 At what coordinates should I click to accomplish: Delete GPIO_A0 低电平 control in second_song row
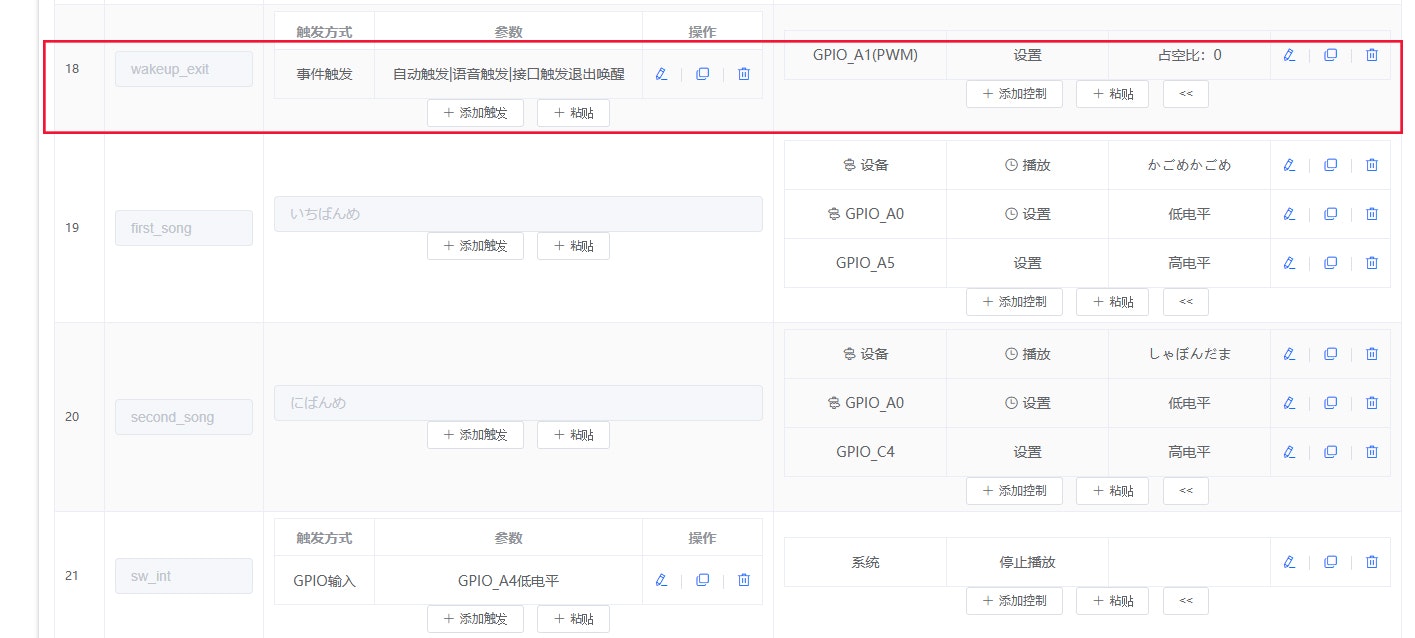[1372, 403]
